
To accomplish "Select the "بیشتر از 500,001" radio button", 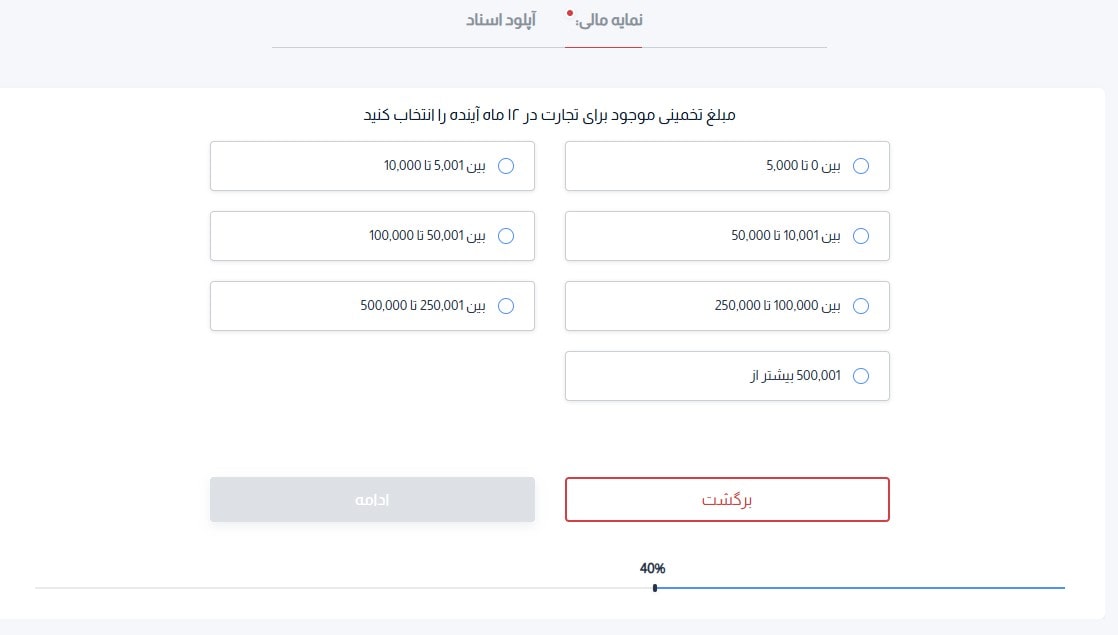I will pyautogui.click(x=861, y=376).
